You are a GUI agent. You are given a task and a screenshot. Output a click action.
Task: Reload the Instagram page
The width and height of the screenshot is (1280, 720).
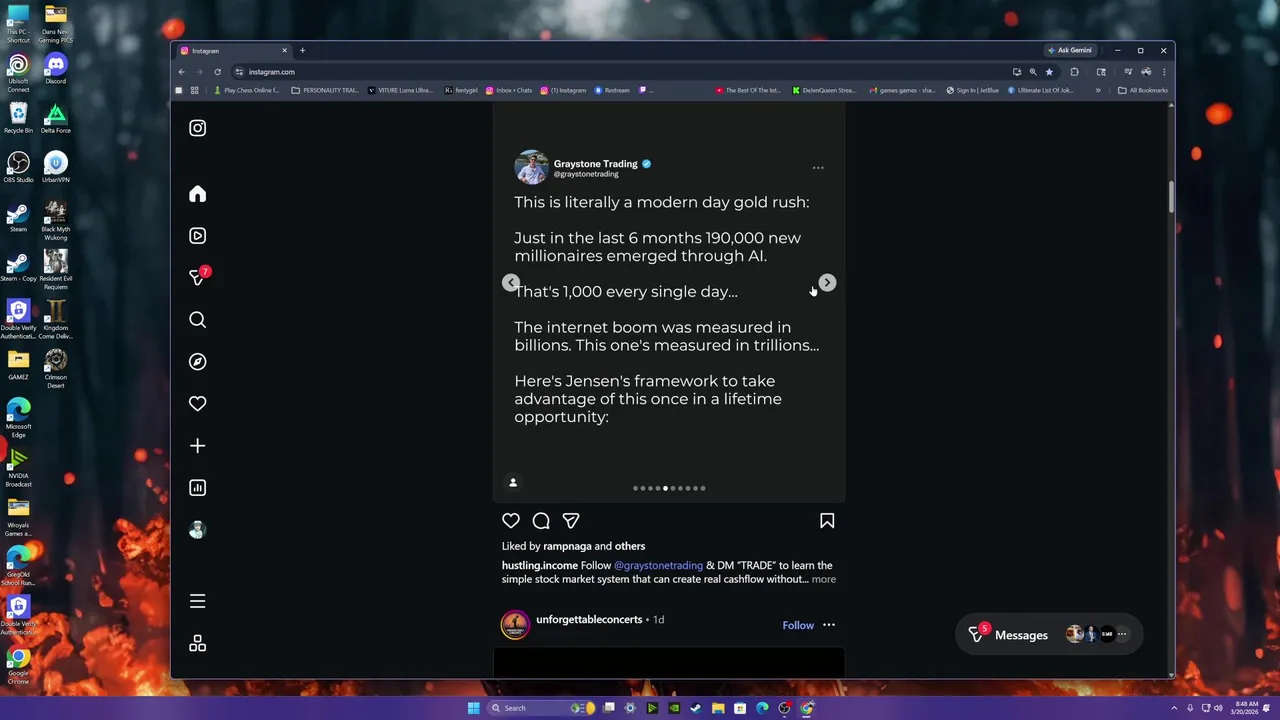coord(217,72)
